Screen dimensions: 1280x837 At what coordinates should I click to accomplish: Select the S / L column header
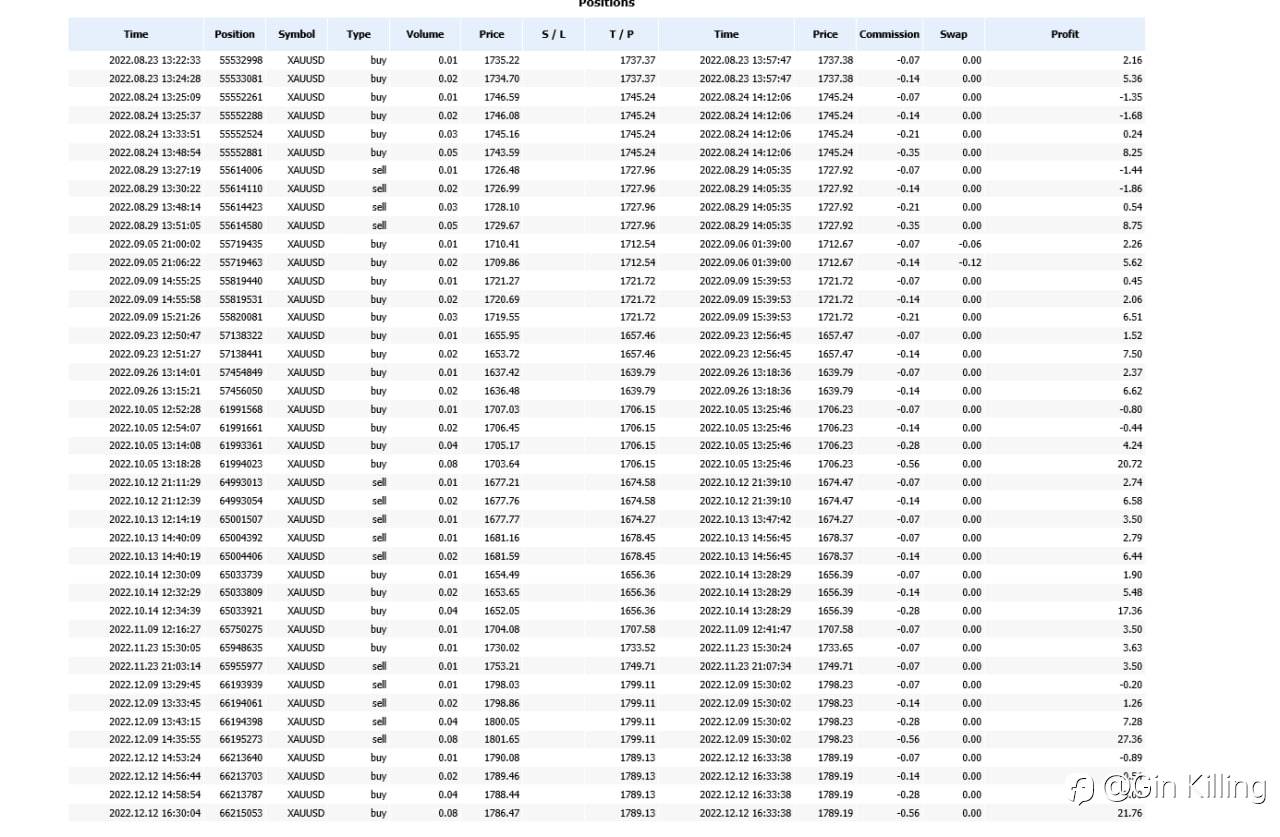554,34
